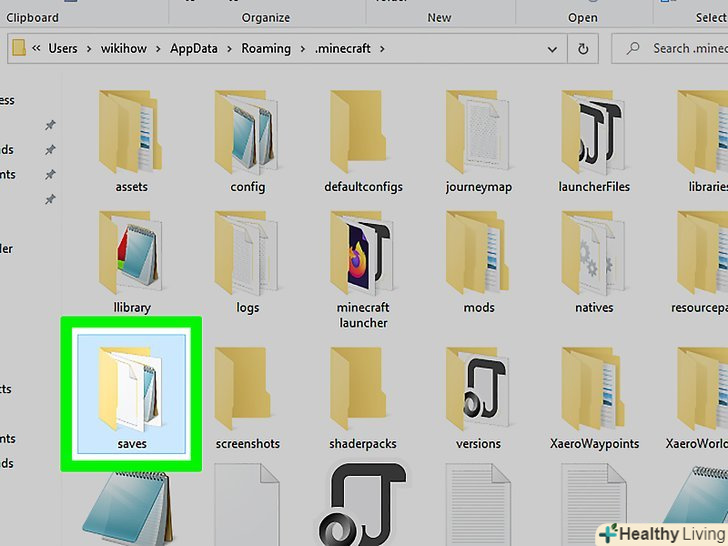
Task: Go to Roaming in the breadcrumb path
Action: [x=266, y=48]
